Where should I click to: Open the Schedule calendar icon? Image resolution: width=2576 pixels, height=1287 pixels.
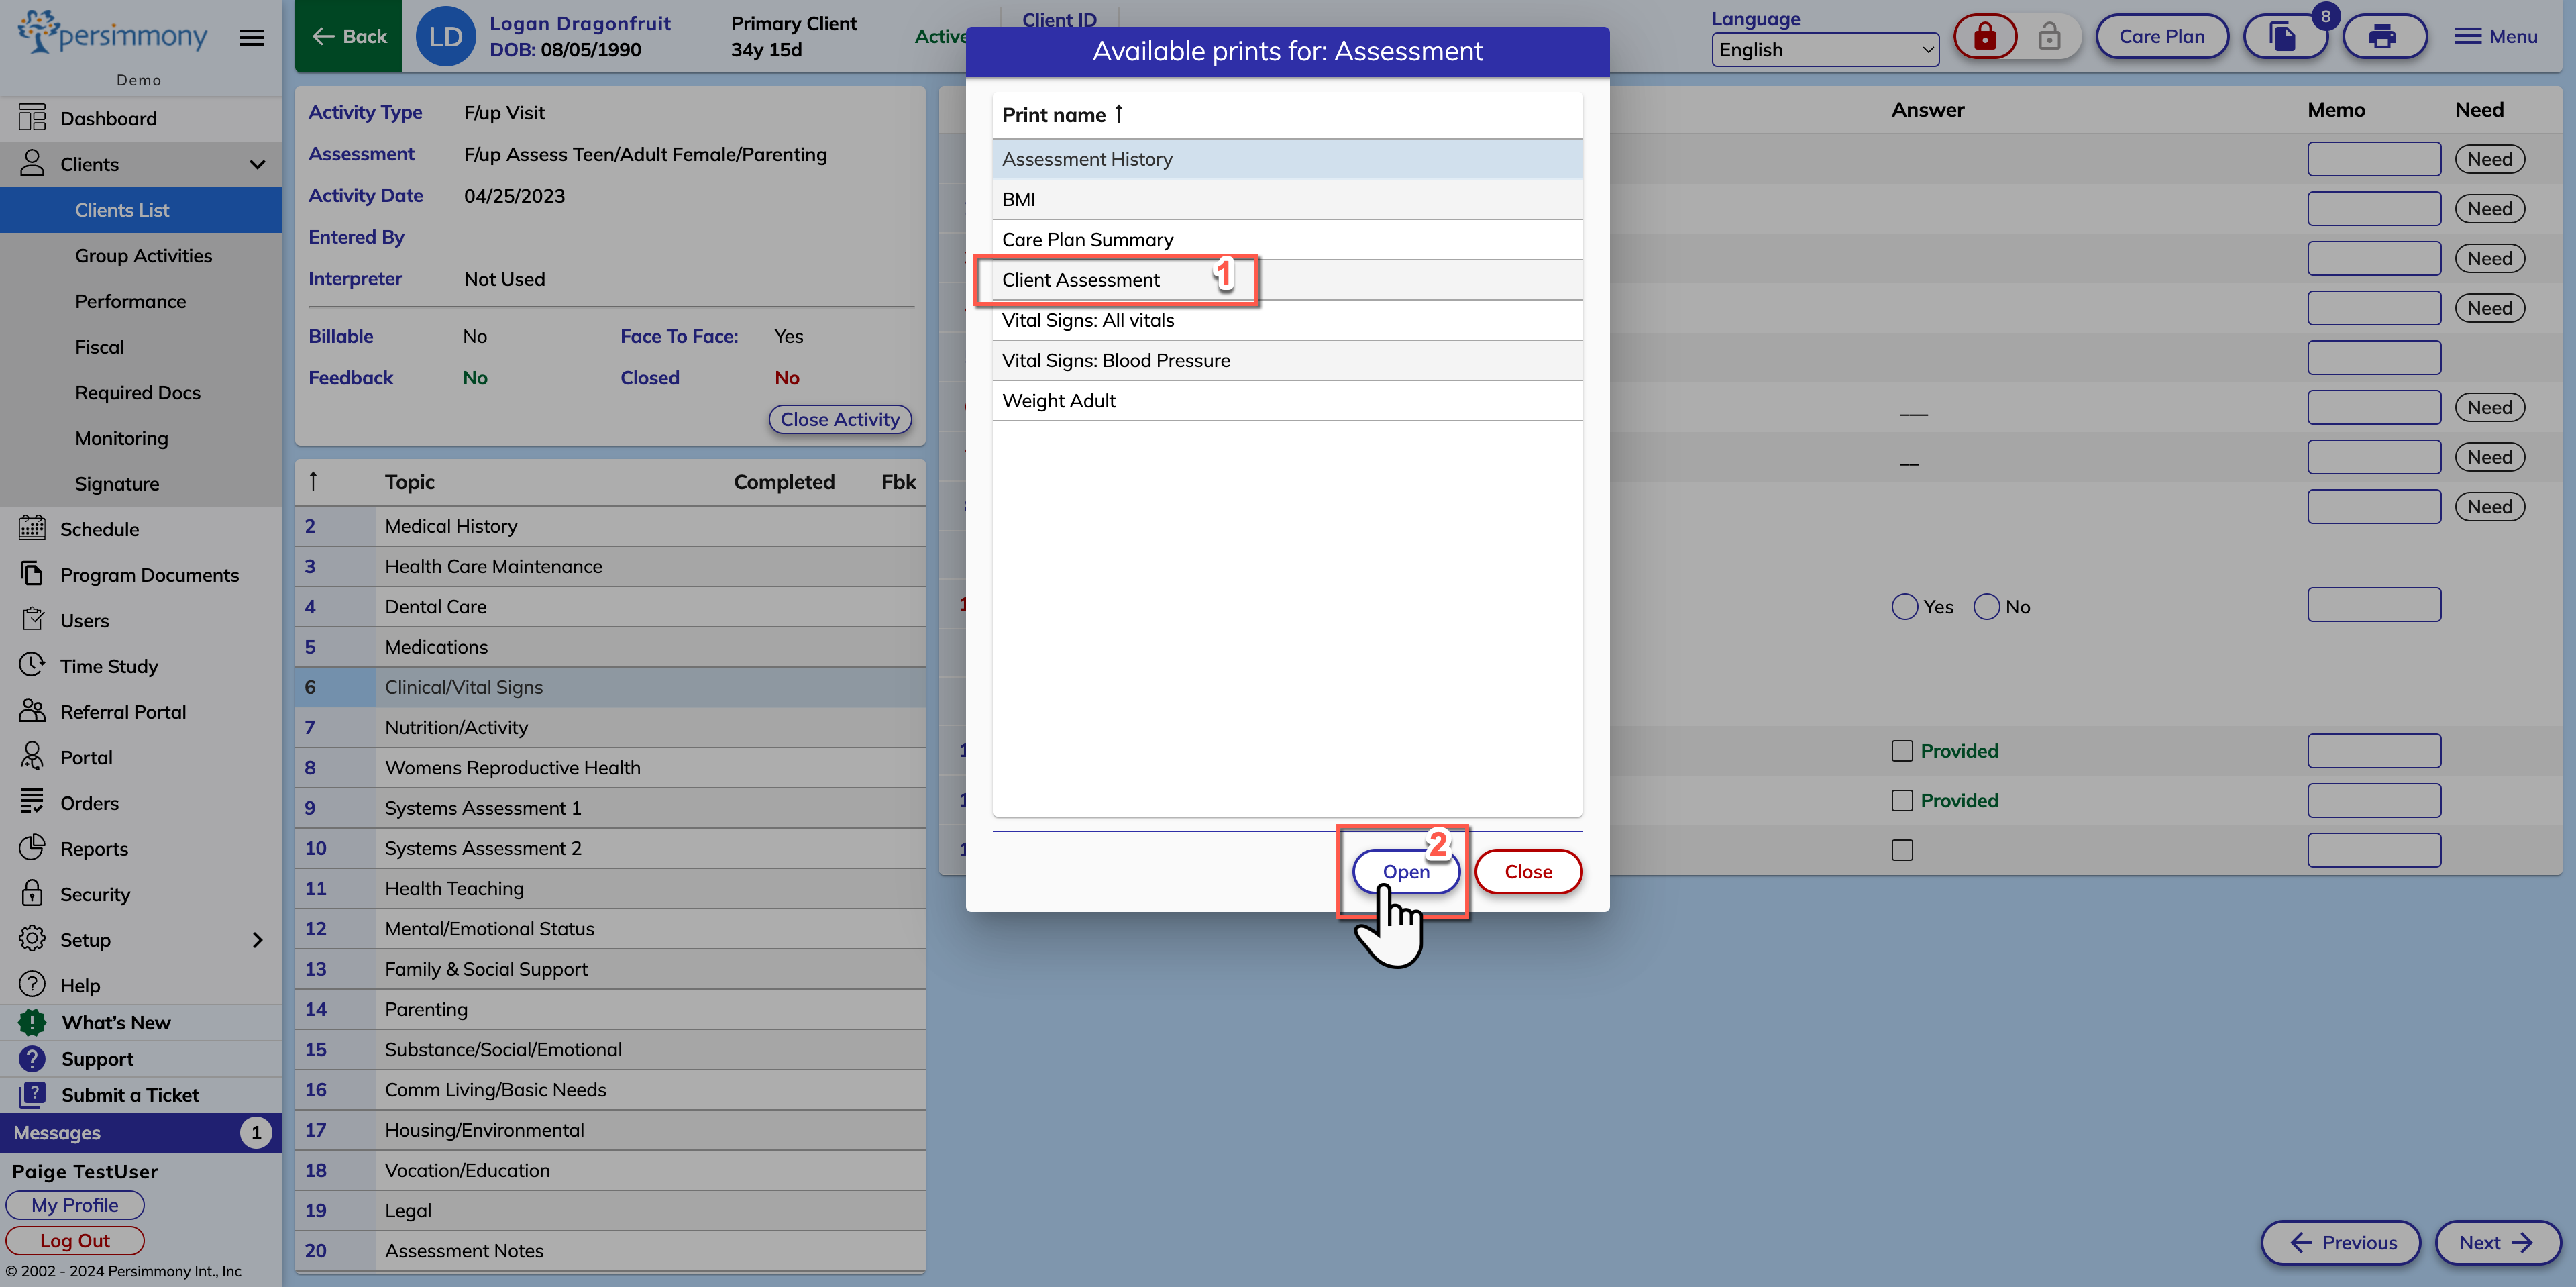[x=32, y=528]
